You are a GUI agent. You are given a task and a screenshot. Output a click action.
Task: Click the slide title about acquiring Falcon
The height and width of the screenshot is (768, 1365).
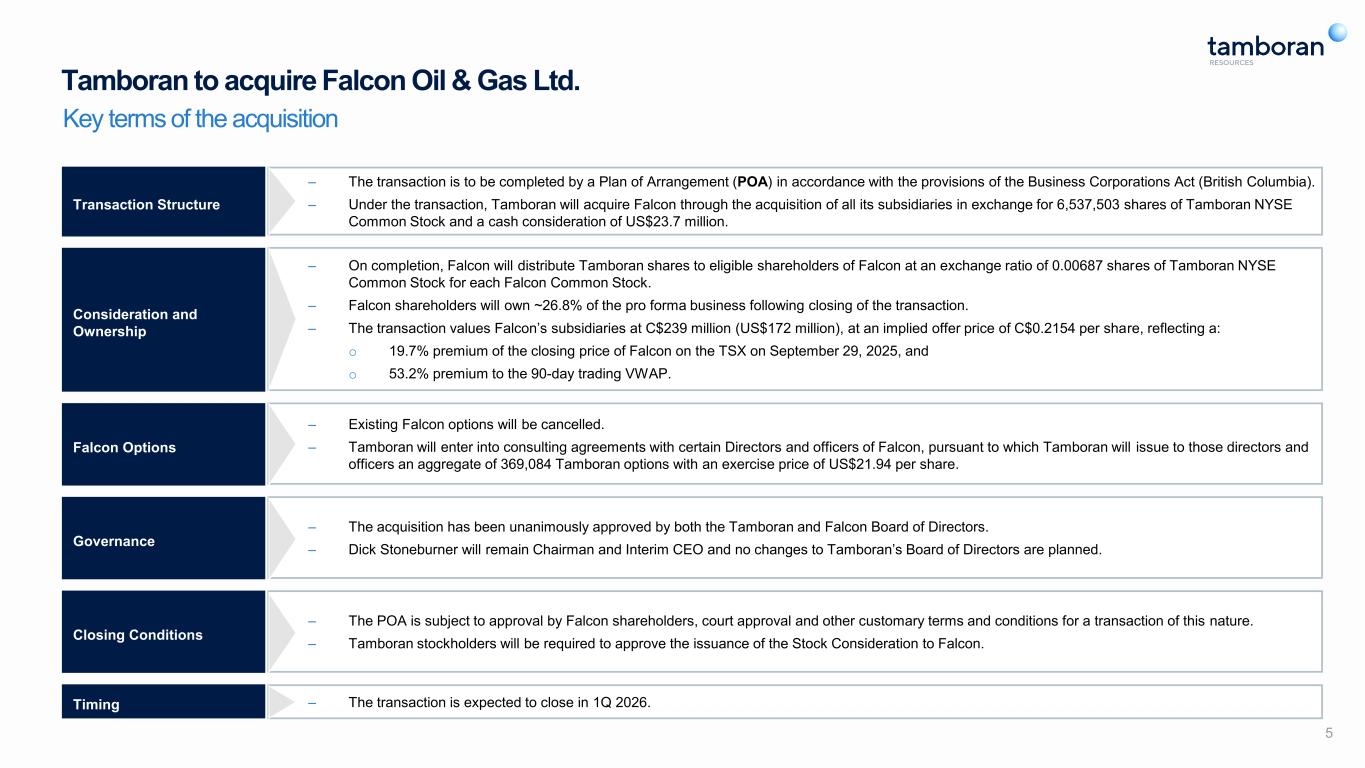point(321,80)
